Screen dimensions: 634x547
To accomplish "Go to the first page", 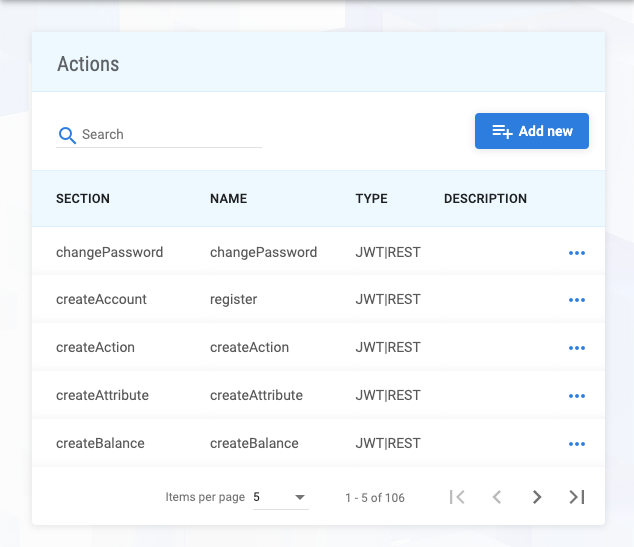I will (x=457, y=497).
